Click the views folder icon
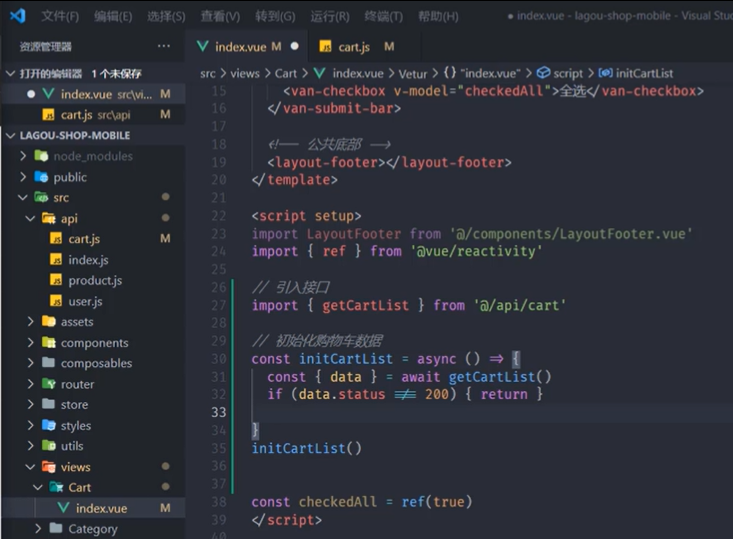The image size is (733, 539). coord(49,466)
